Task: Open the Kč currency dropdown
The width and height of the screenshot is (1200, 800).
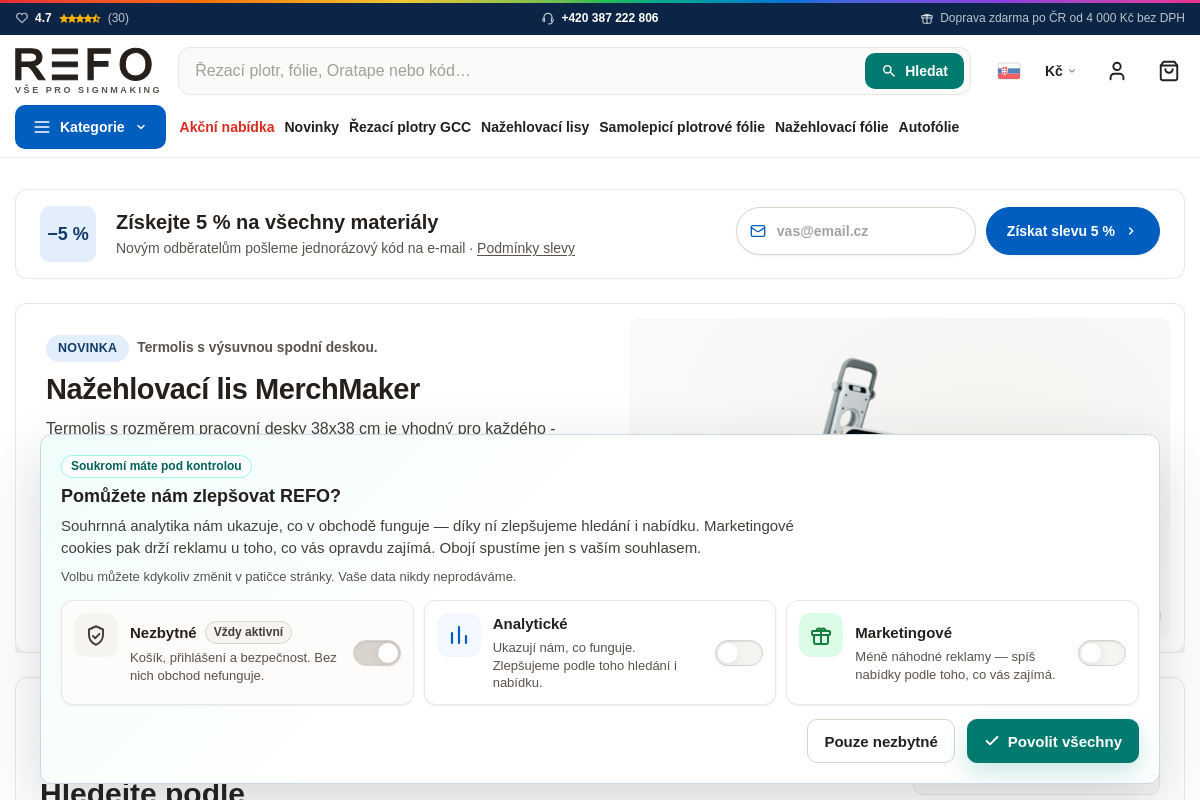Action: tap(1061, 71)
